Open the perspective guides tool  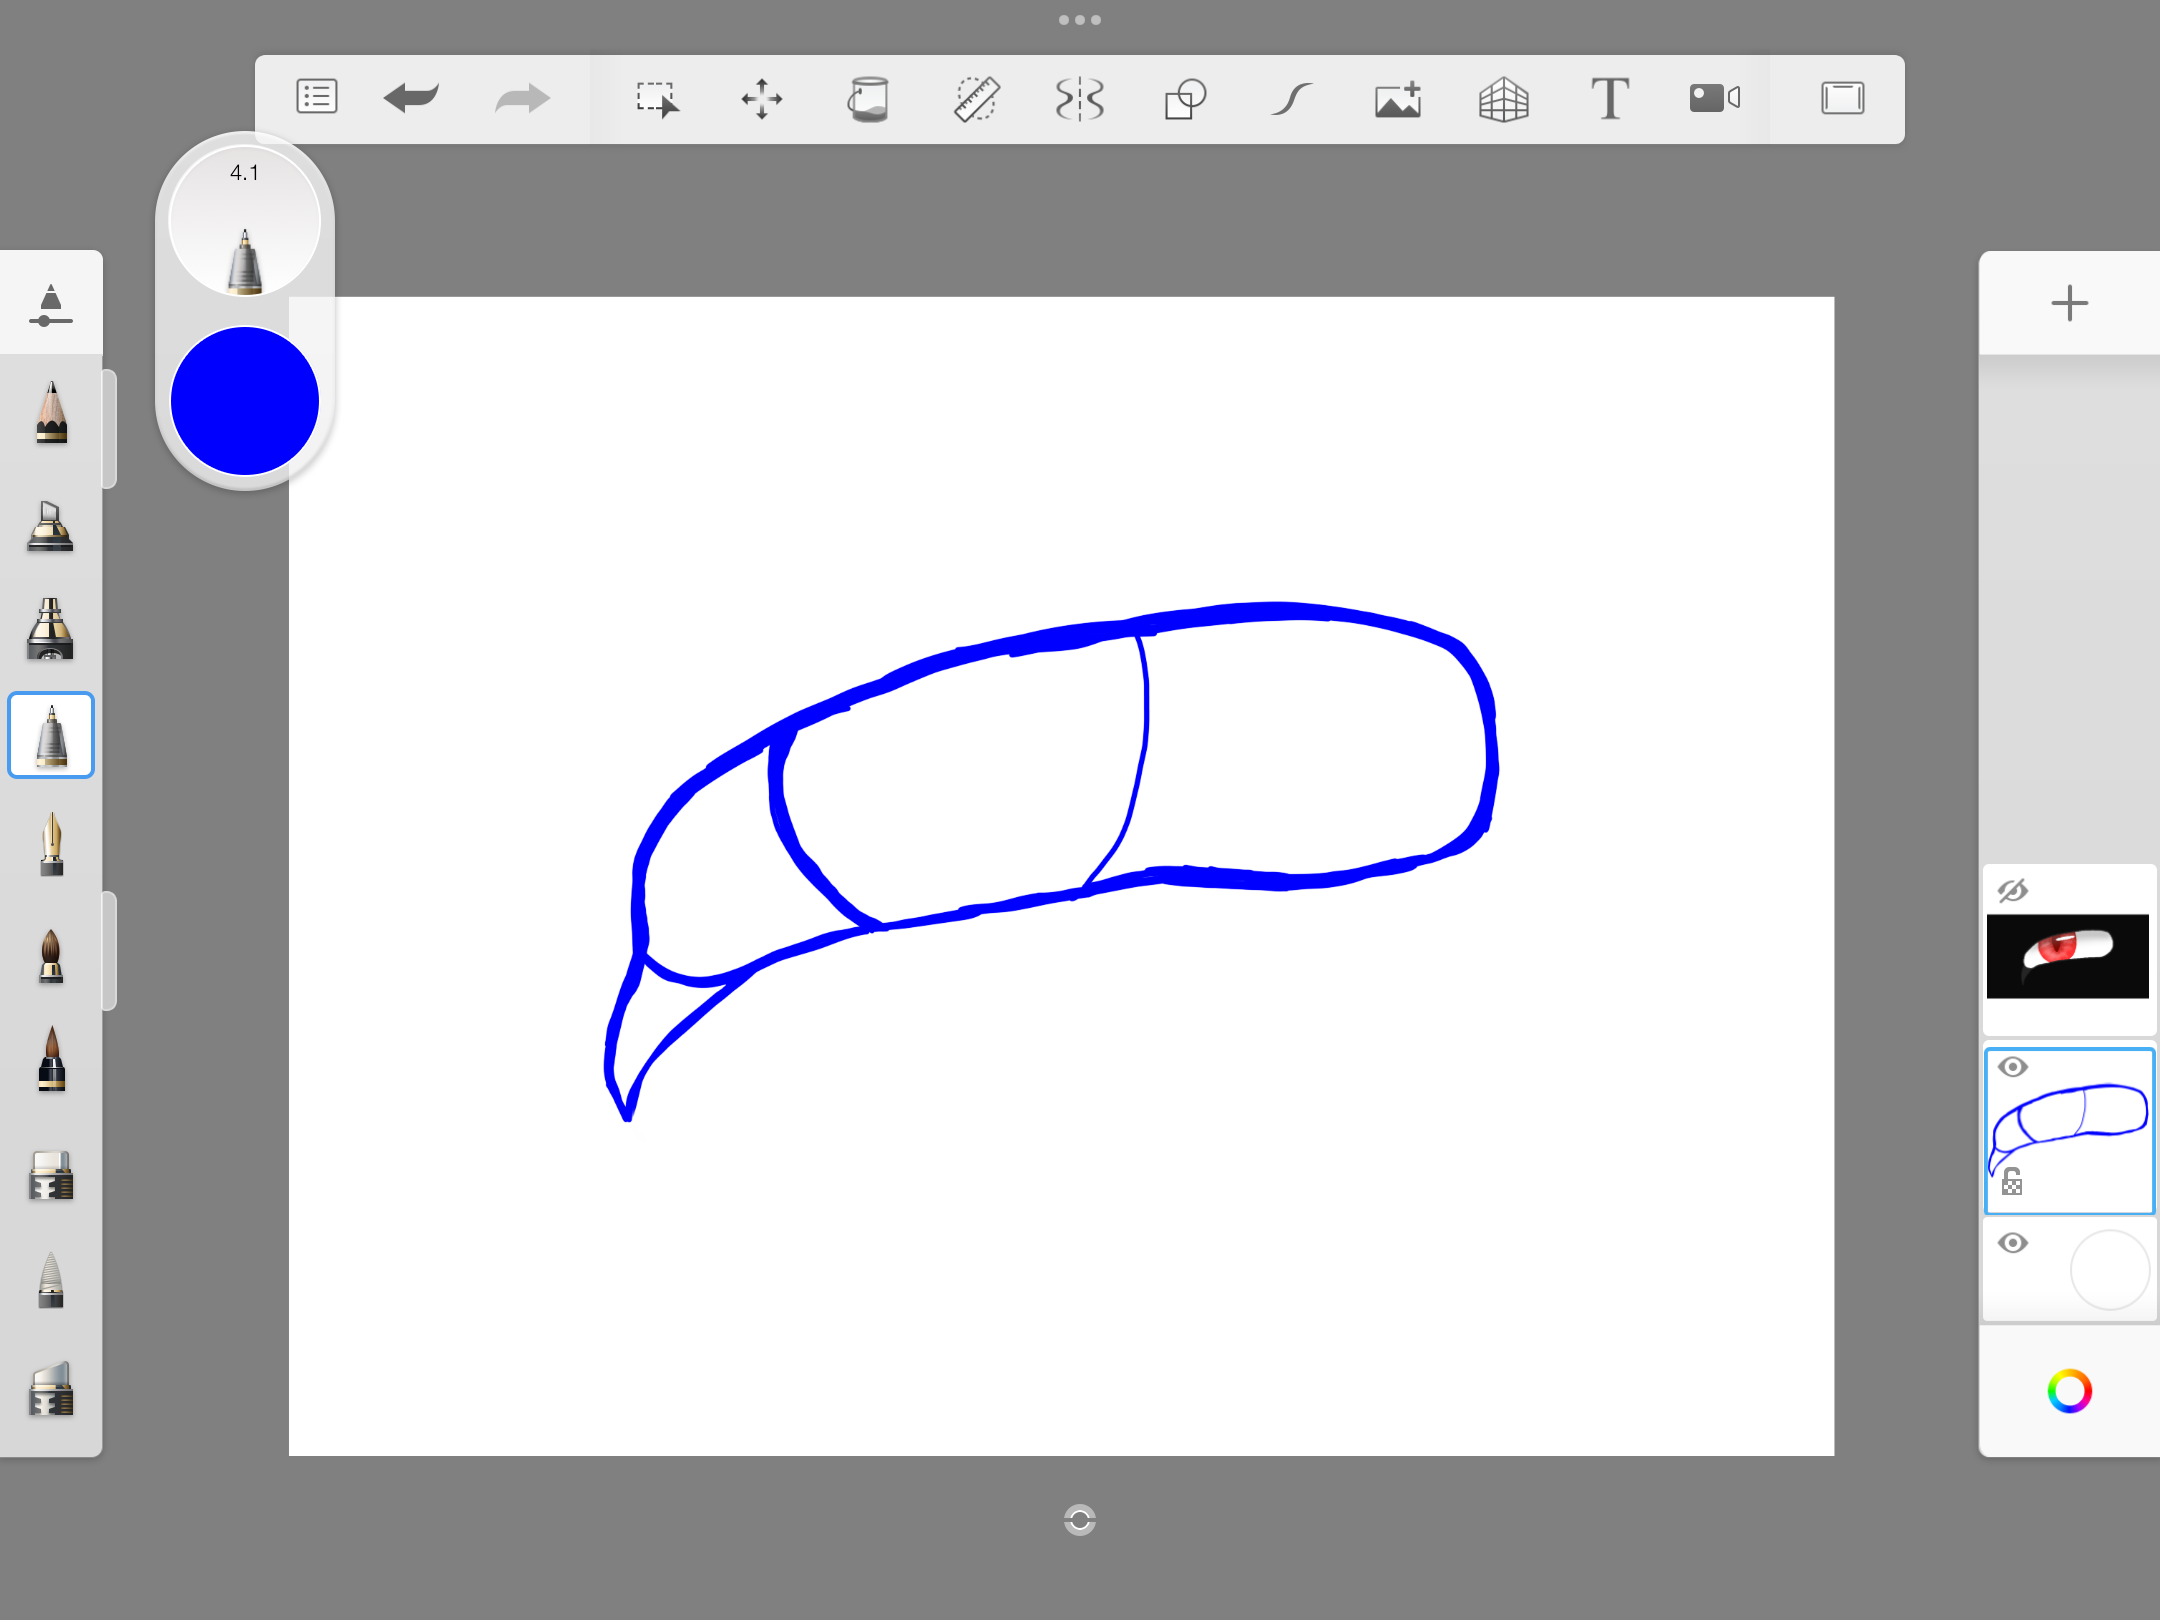tap(1505, 98)
